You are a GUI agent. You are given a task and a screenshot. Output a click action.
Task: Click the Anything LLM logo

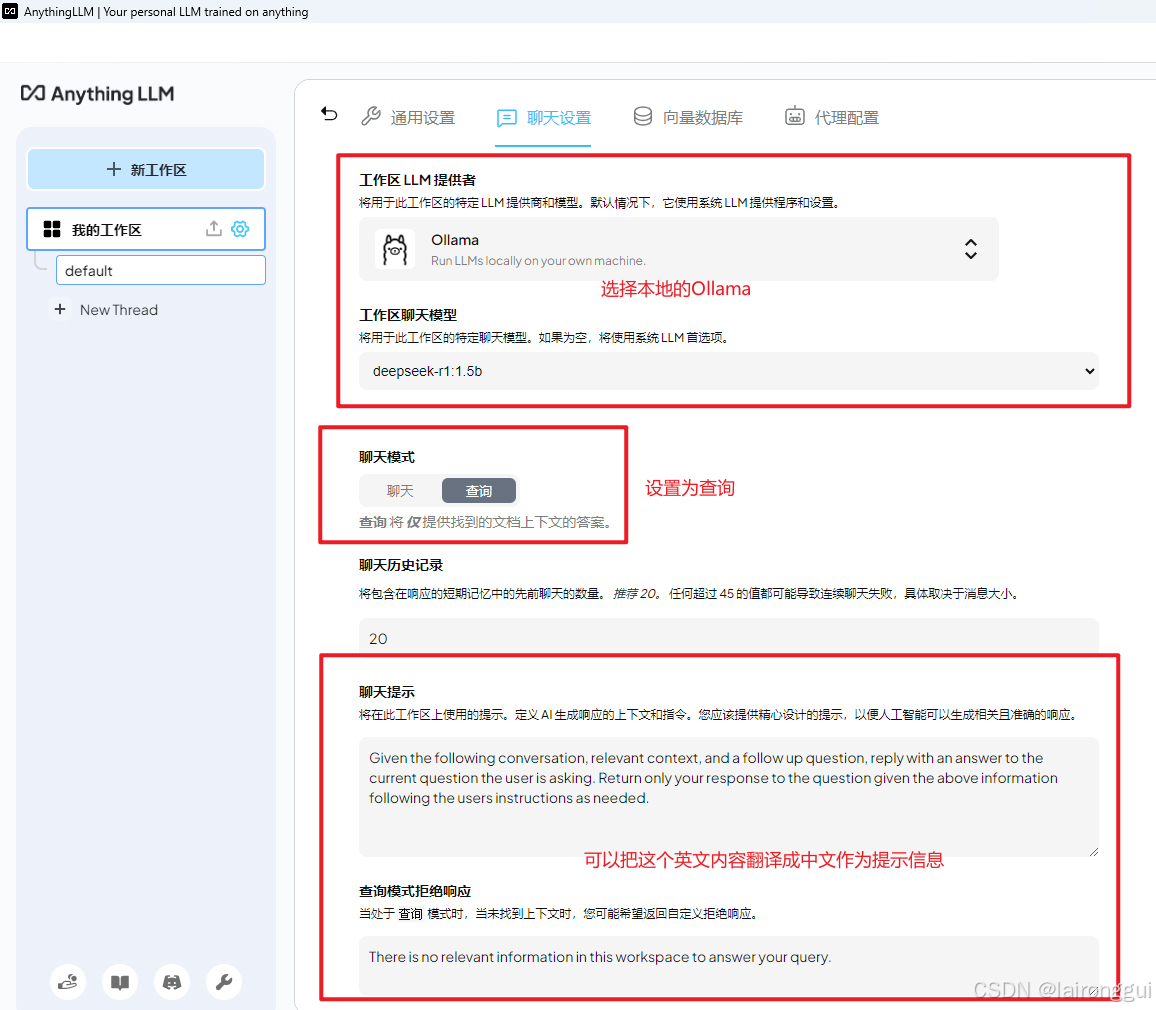click(x=97, y=94)
